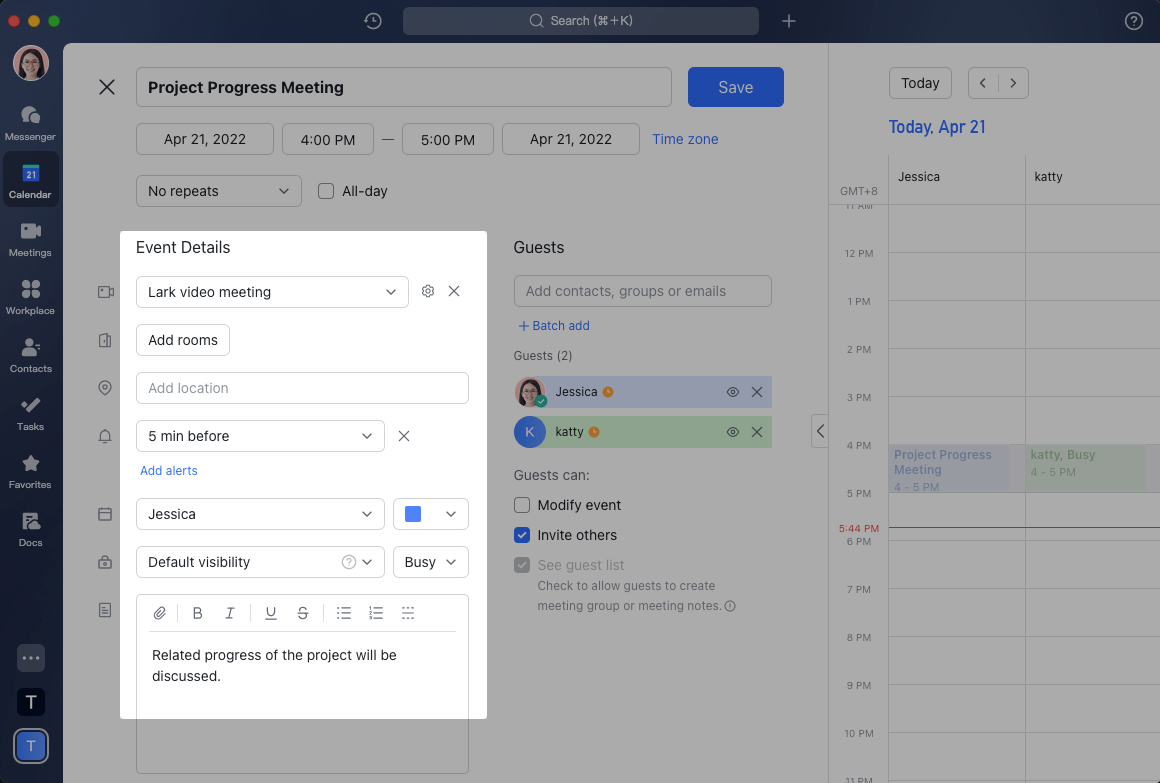Viewport: 1160px width, 783px height.
Task: Expand the 5 min before alert dropdown
Action: tap(260, 436)
